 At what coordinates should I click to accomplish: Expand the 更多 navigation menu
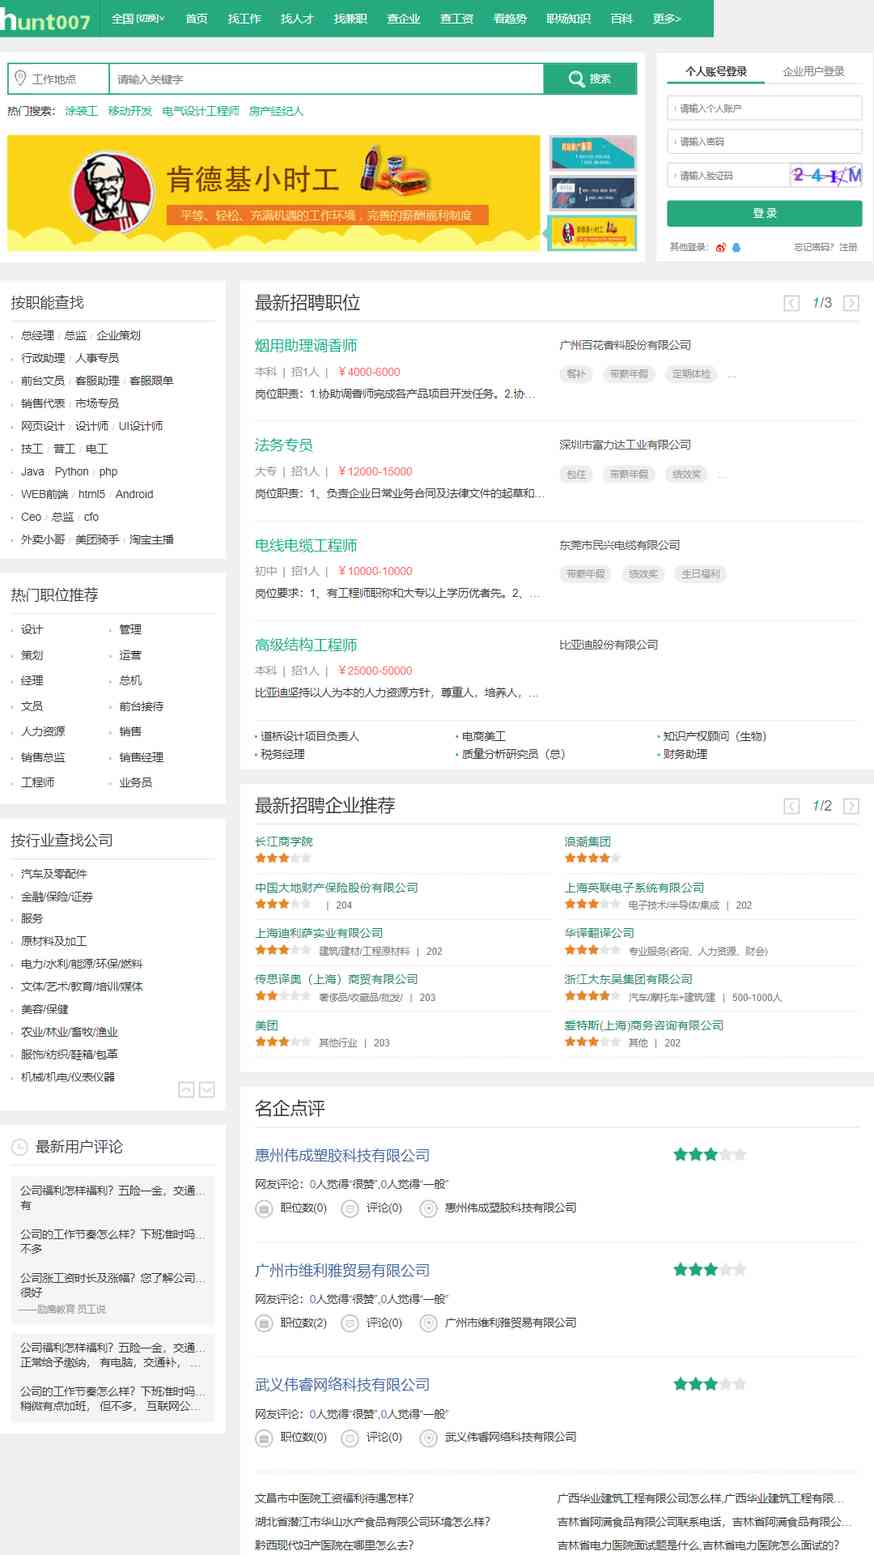click(667, 19)
